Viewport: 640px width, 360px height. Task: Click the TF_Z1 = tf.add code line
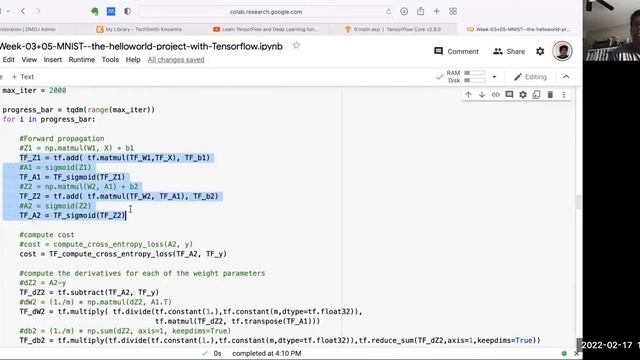coord(114,158)
